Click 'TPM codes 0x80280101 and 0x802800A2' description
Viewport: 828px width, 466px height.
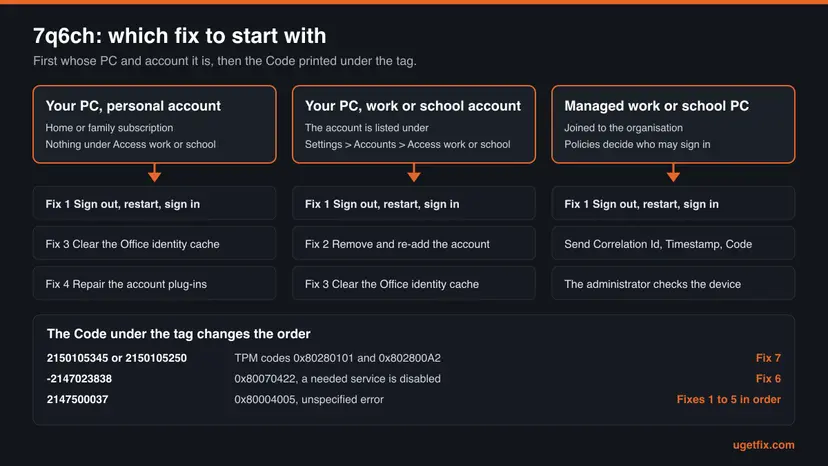click(337, 358)
